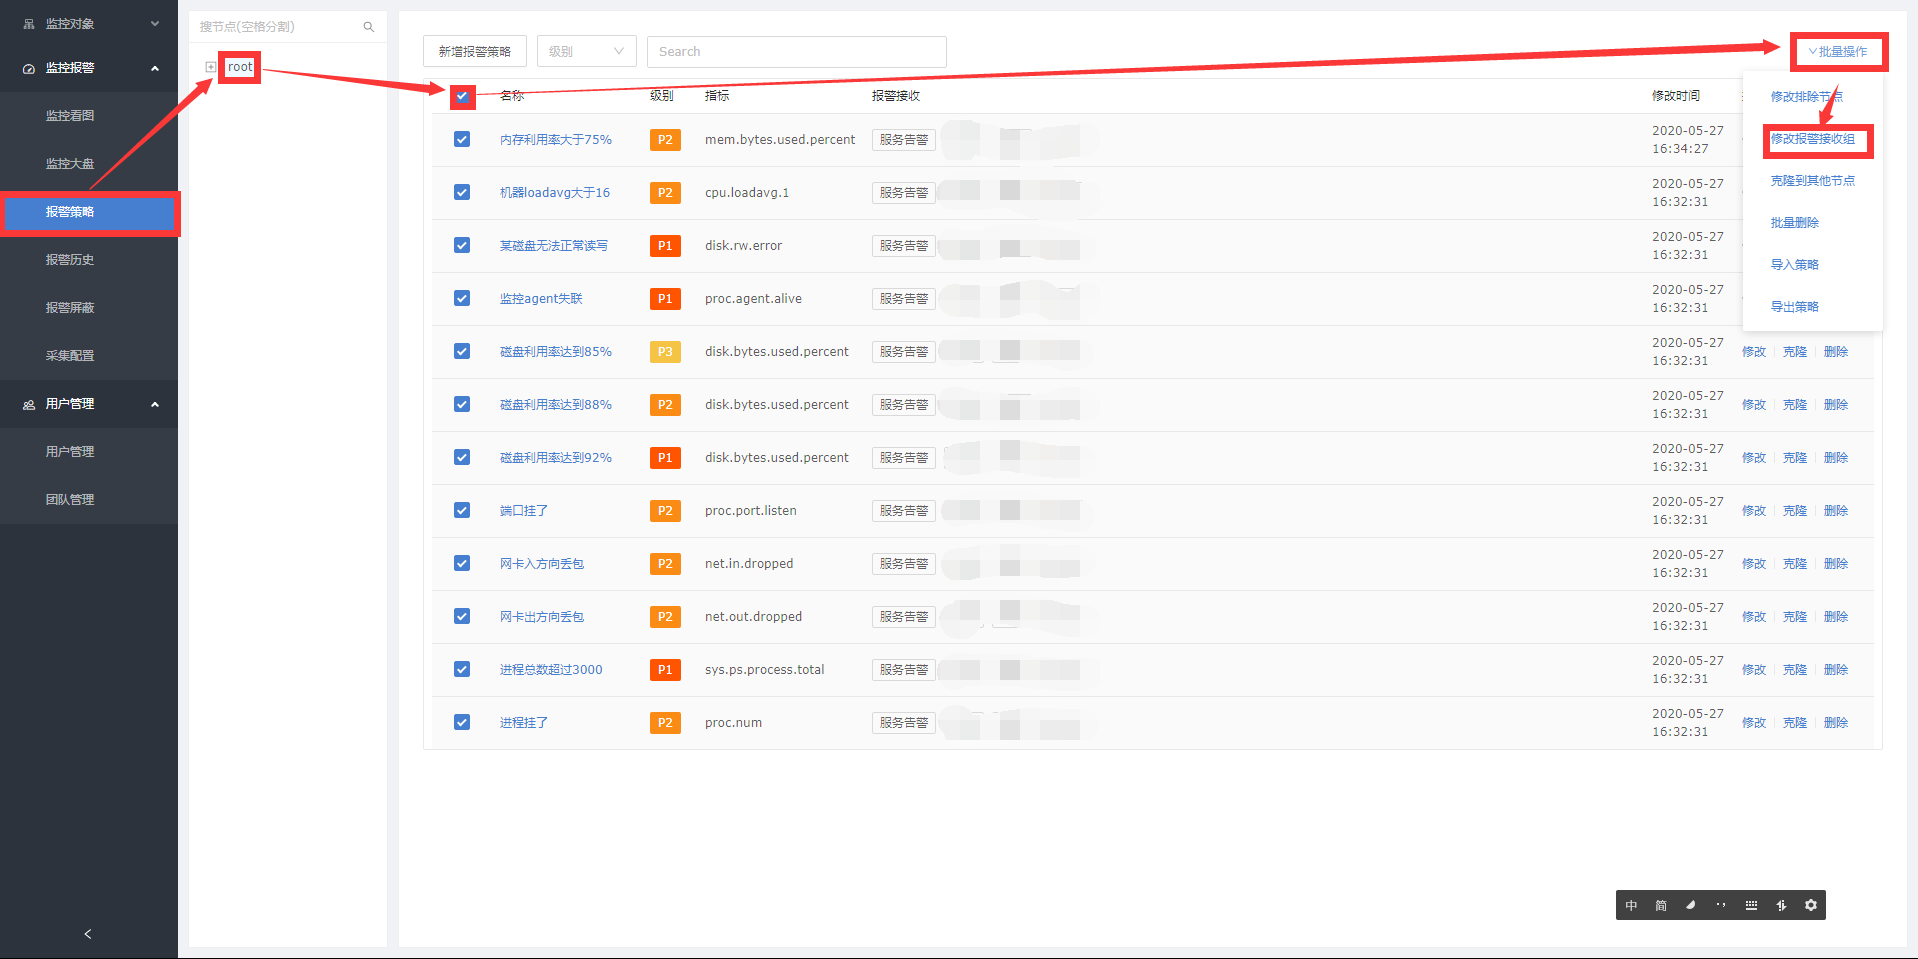
Task: Collapse the 监控报警 sidebar group
Action: click(89, 68)
